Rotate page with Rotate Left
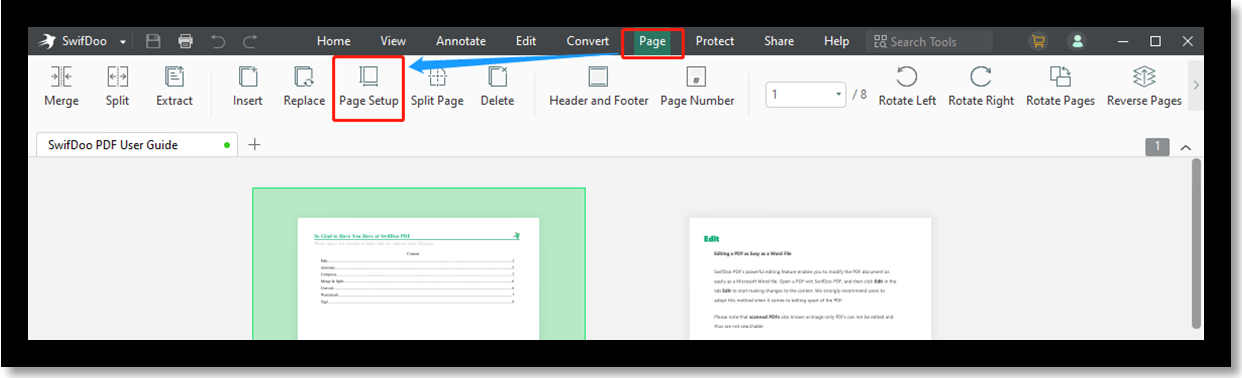The height and width of the screenshot is (378, 1242). click(x=907, y=86)
